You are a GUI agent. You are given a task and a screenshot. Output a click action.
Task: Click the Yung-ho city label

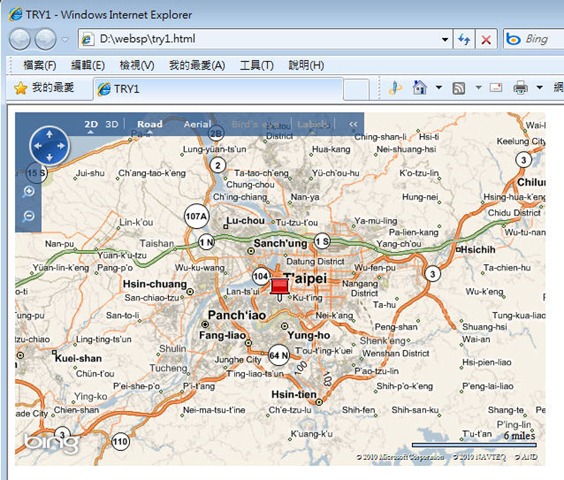[309, 335]
